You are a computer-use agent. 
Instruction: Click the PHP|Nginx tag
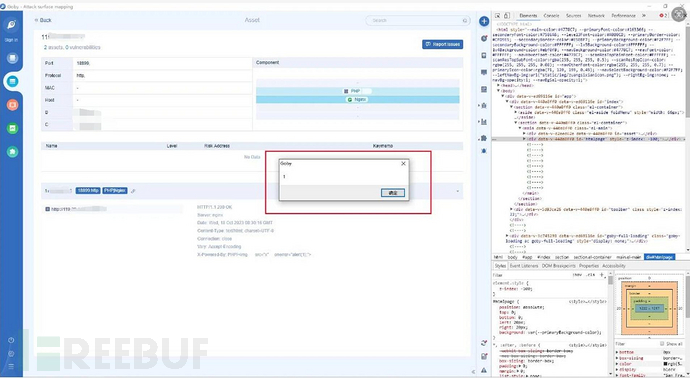[115, 191]
